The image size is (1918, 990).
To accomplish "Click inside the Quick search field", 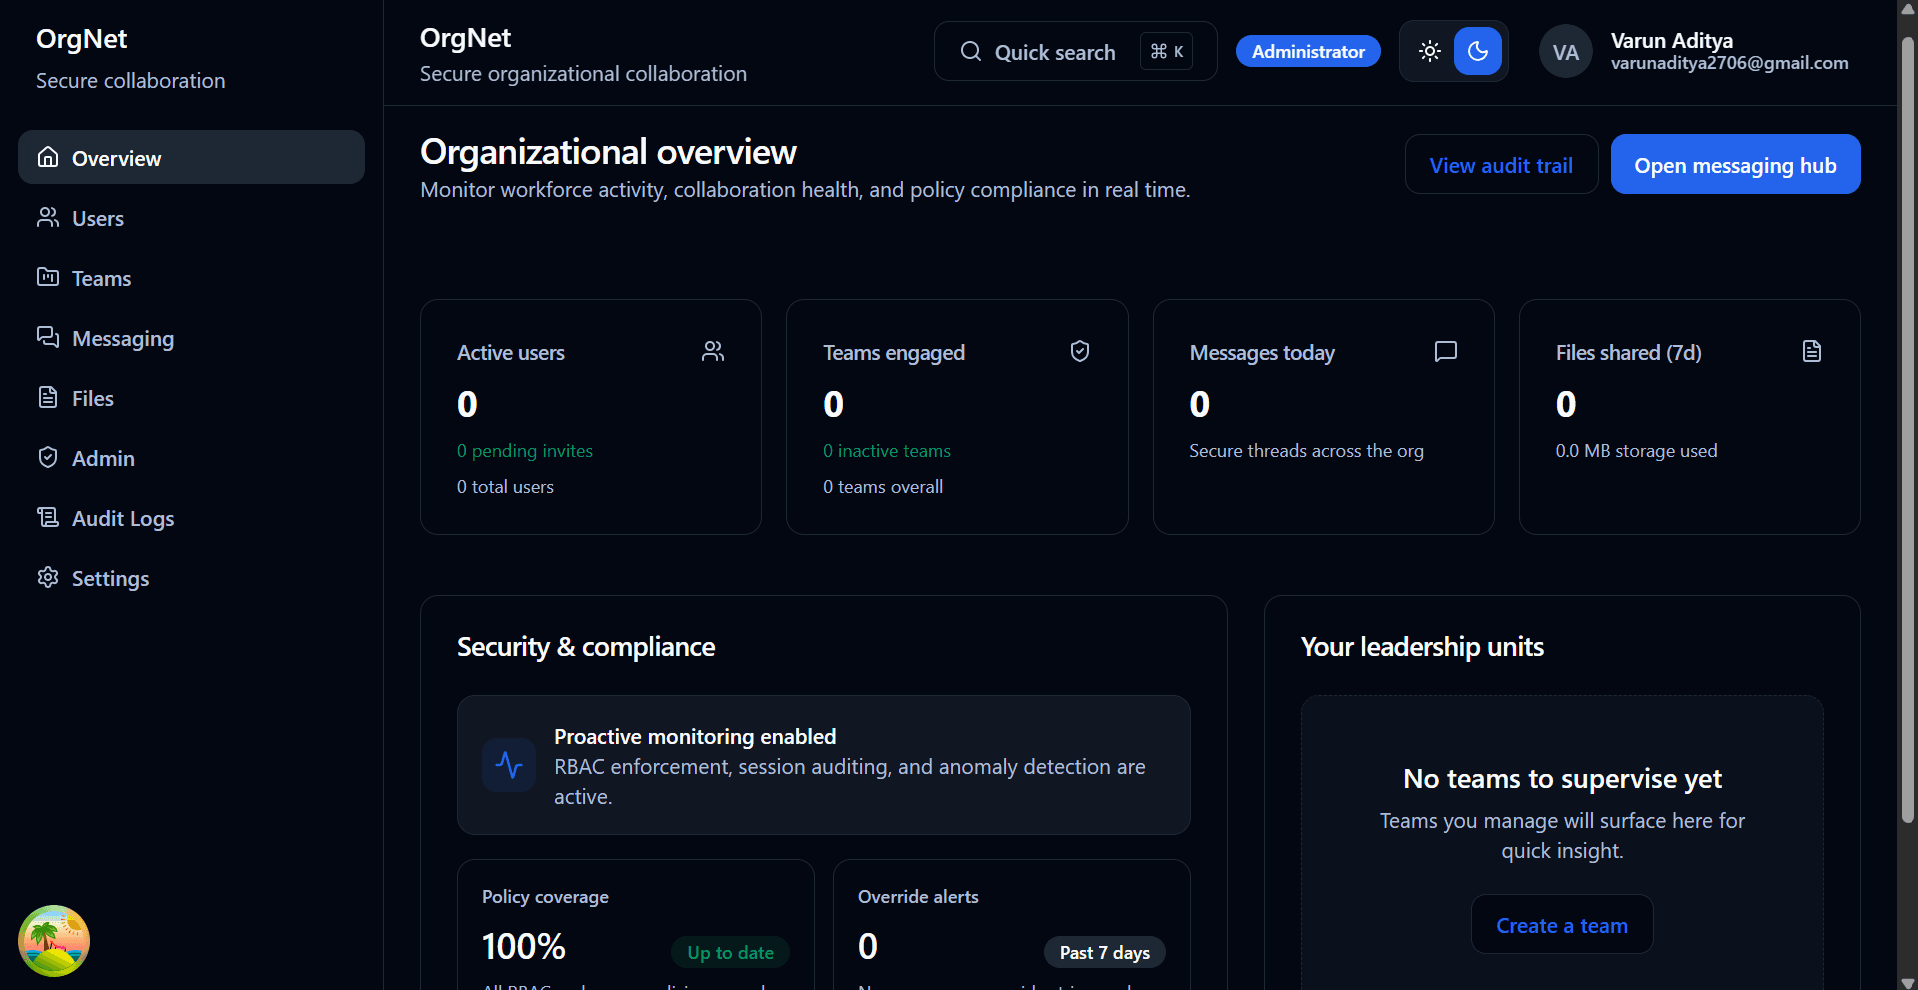I will [1055, 51].
